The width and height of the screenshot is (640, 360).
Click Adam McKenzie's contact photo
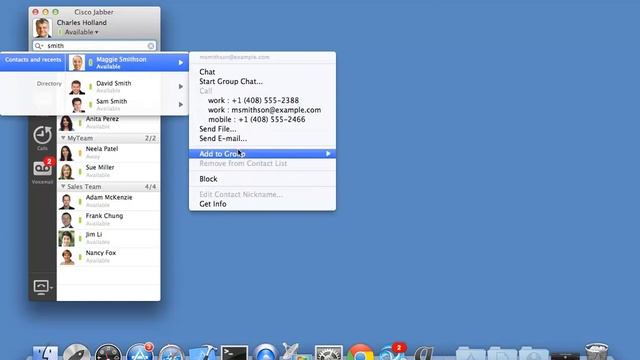[x=66, y=201]
